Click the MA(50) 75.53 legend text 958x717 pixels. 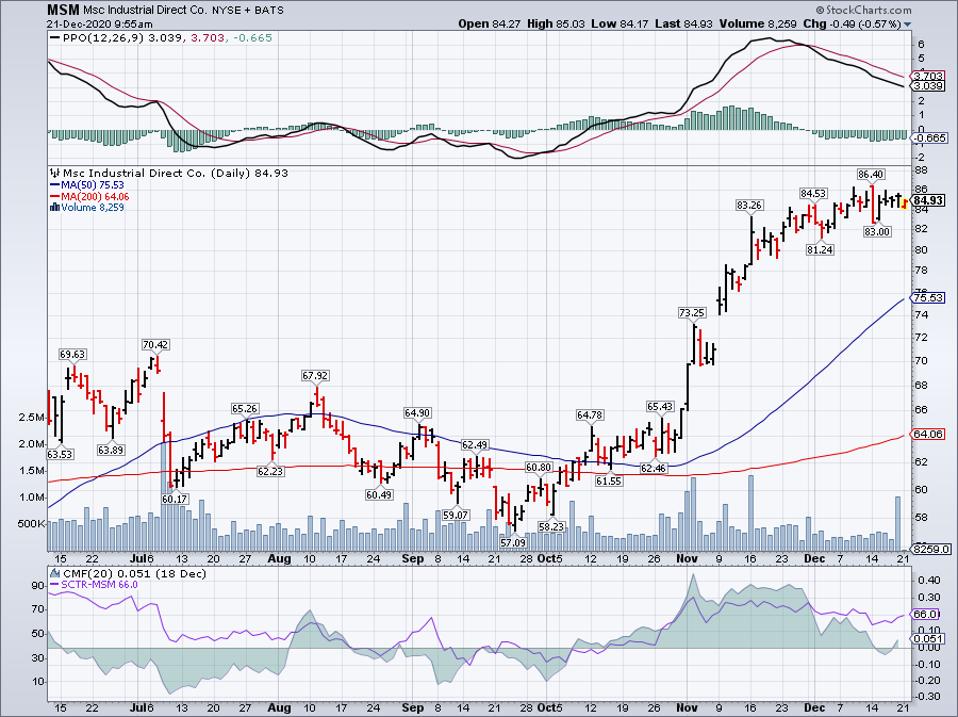(92, 185)
